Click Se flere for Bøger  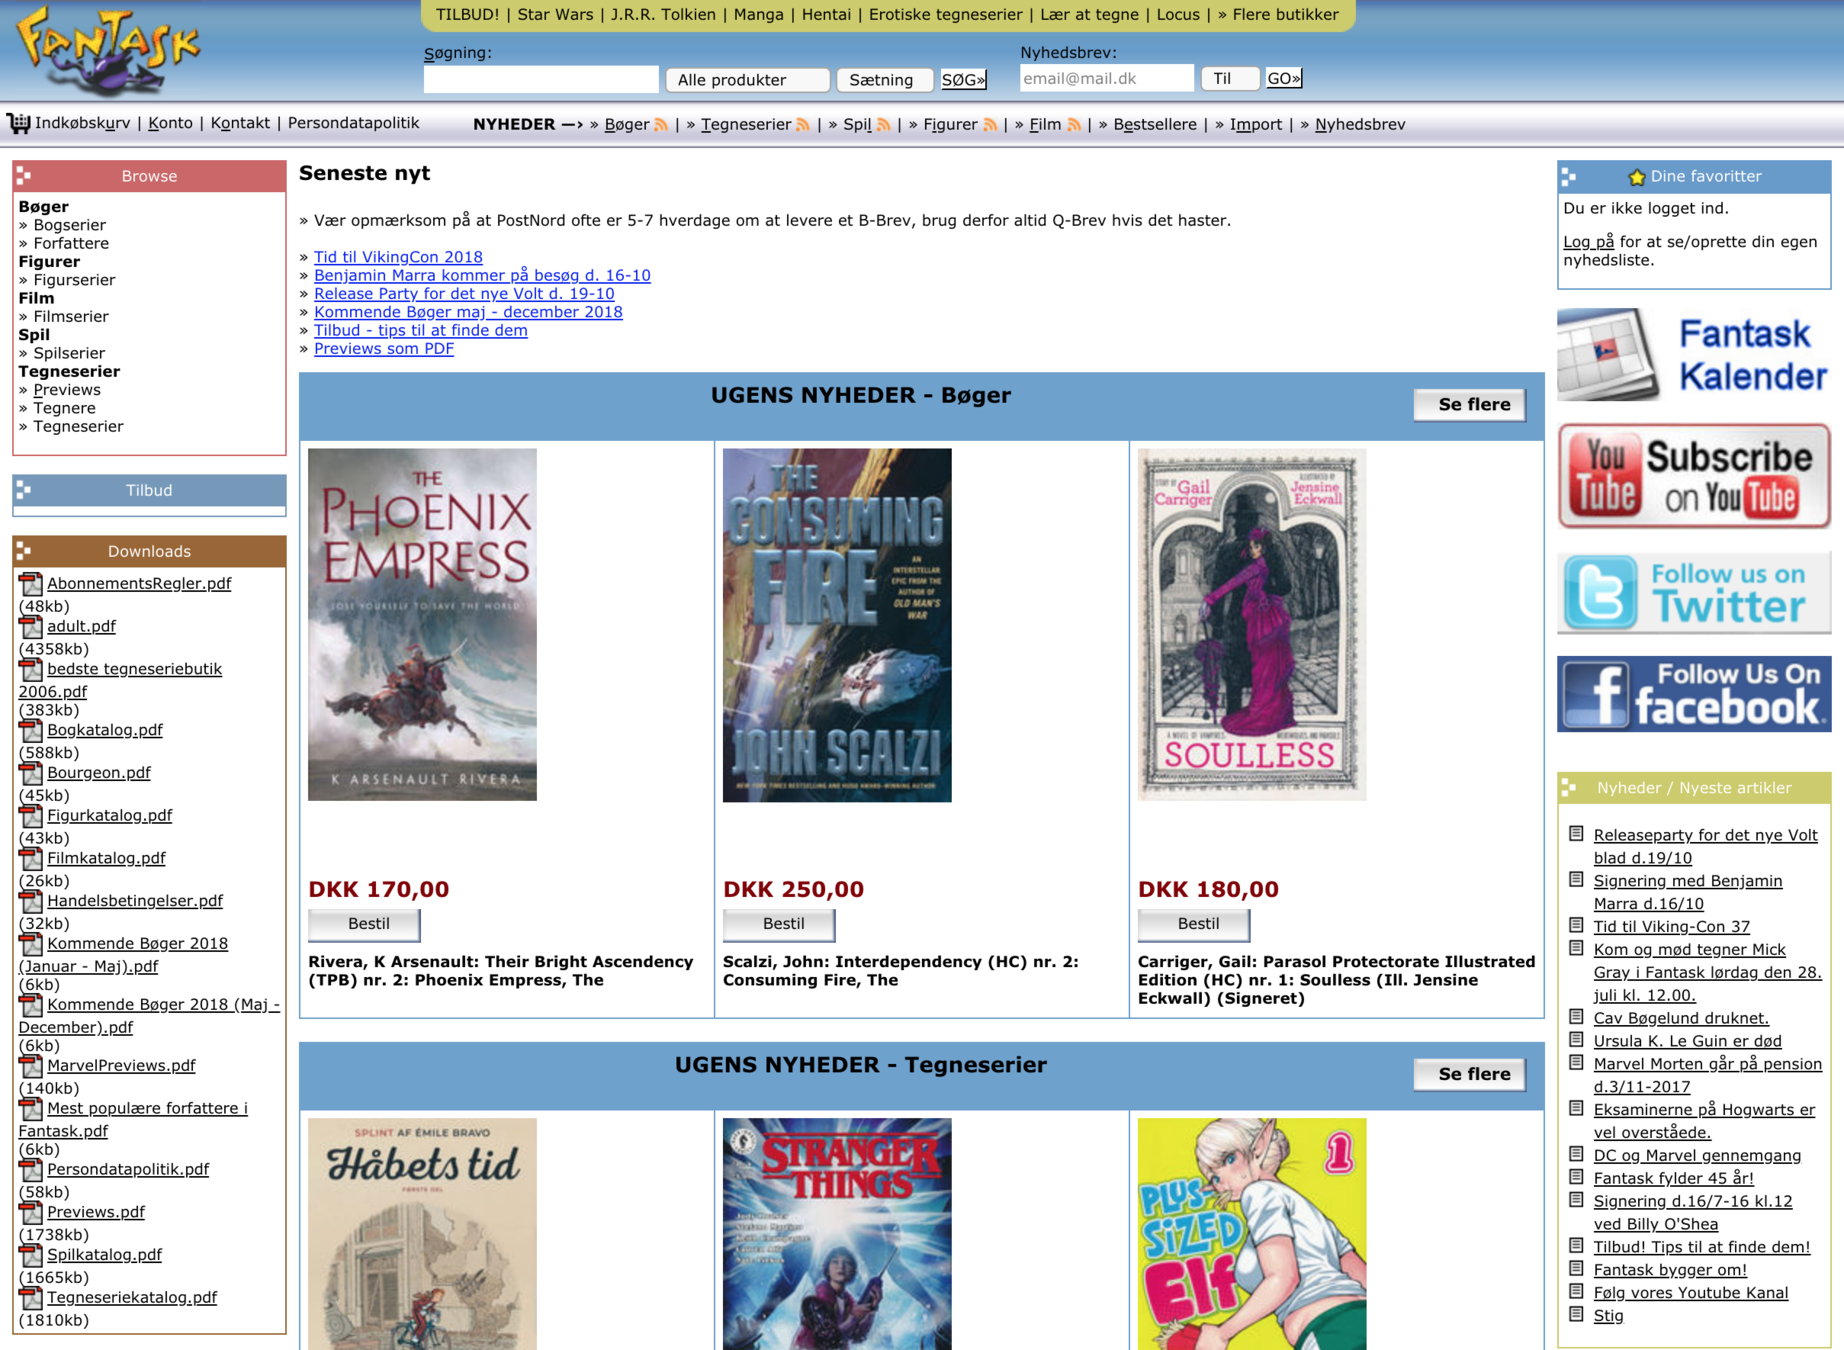click(1470, 404)
